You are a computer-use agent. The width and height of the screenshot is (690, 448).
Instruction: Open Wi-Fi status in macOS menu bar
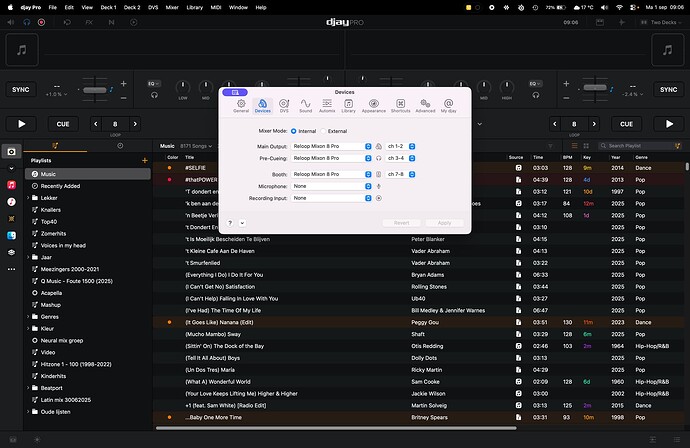click(x=619, y=7)
